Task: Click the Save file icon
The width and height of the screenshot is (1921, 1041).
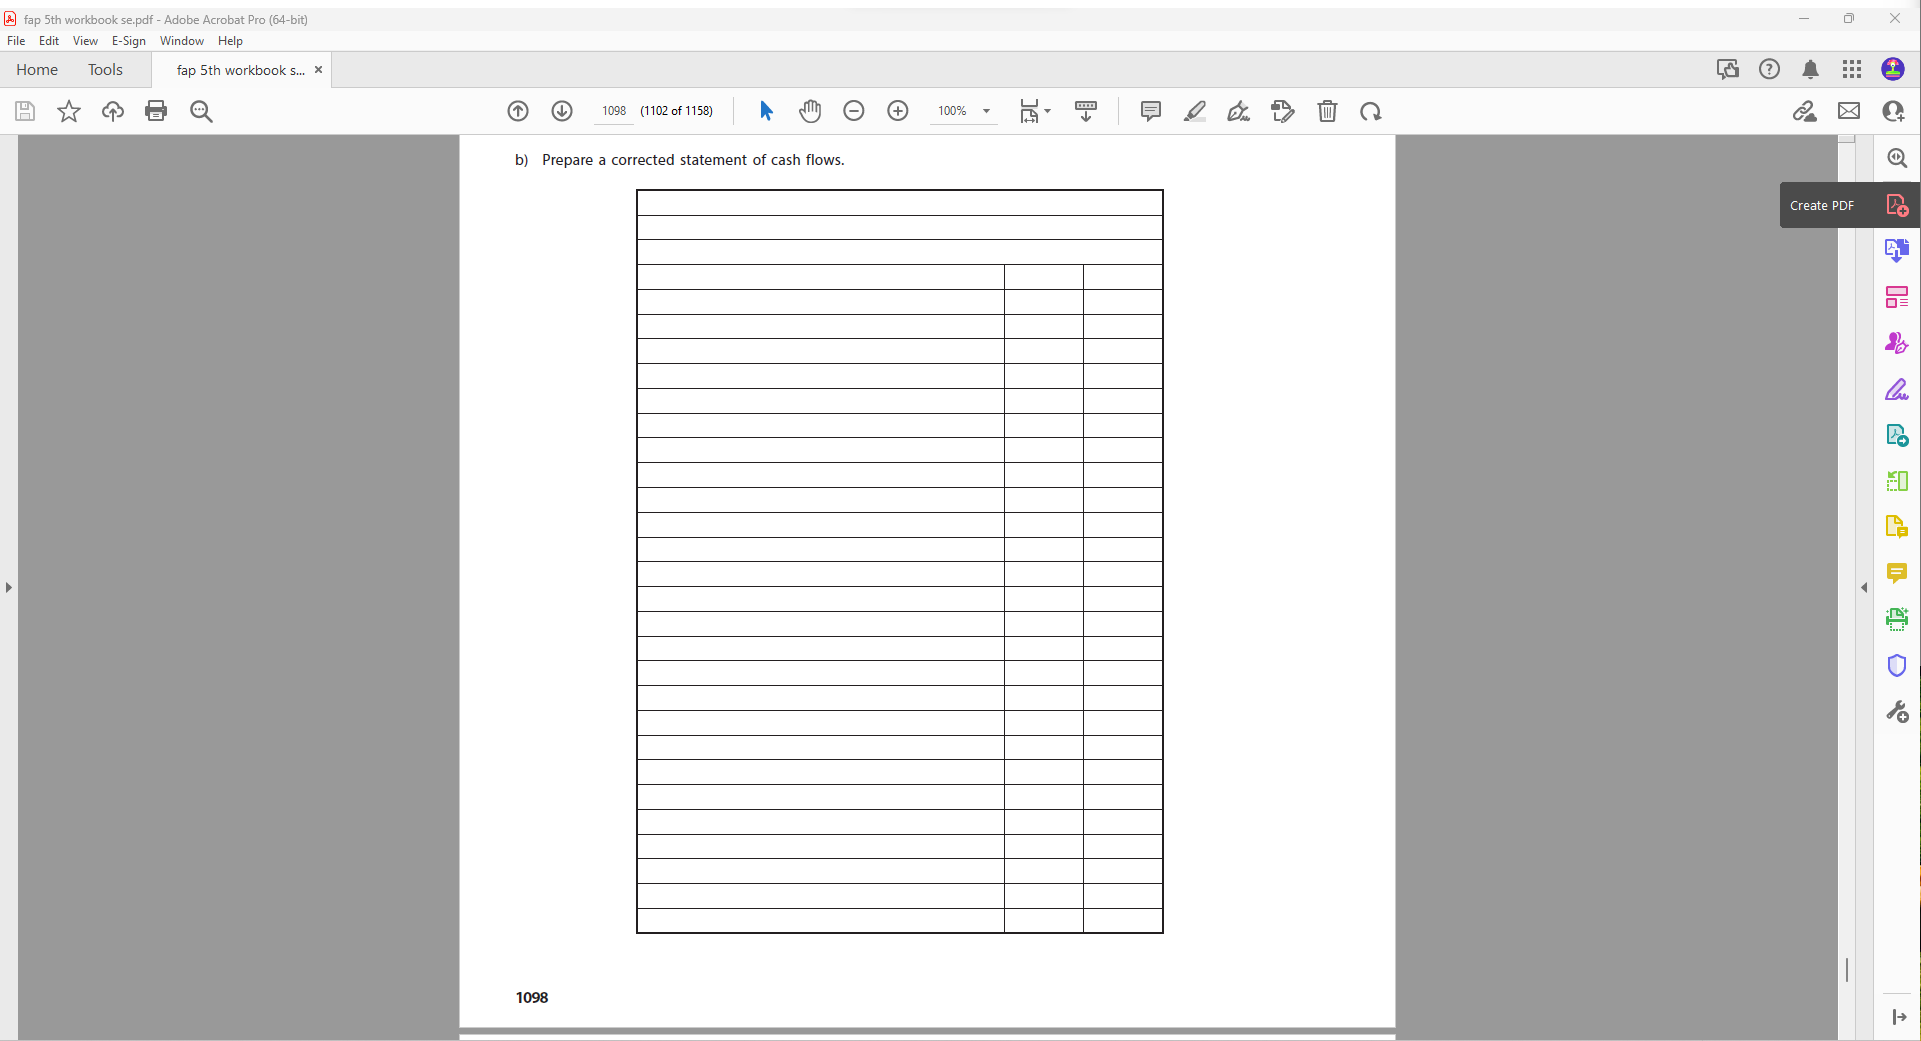Action: click(x=25, y=111)
